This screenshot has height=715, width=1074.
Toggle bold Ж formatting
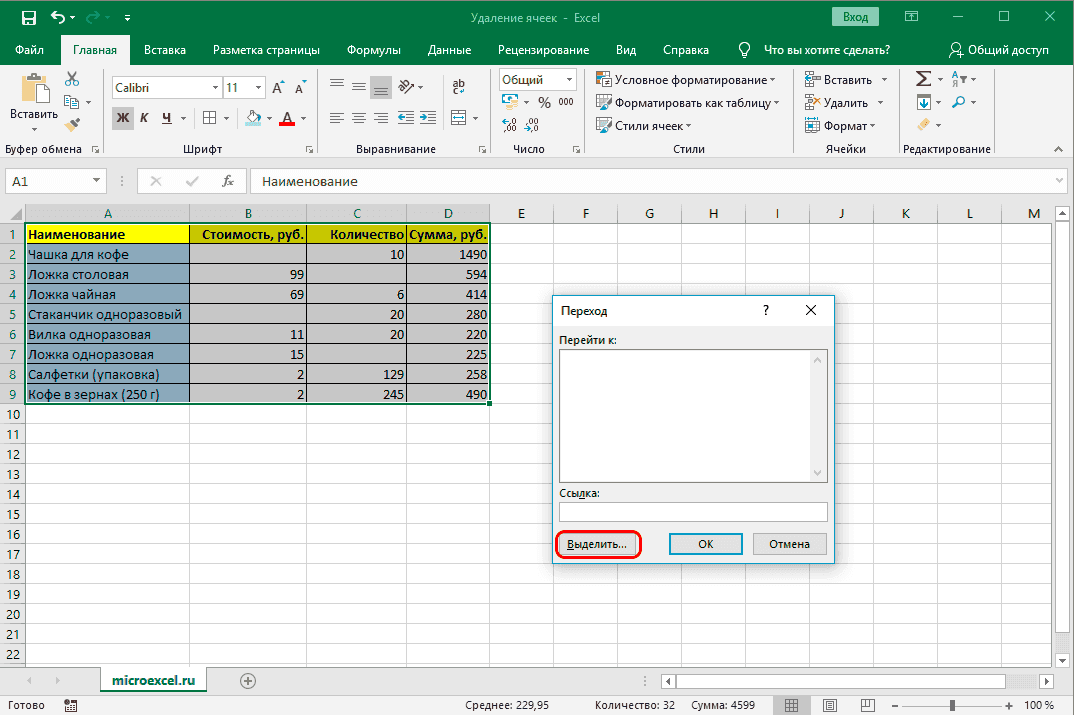(123, 118)
